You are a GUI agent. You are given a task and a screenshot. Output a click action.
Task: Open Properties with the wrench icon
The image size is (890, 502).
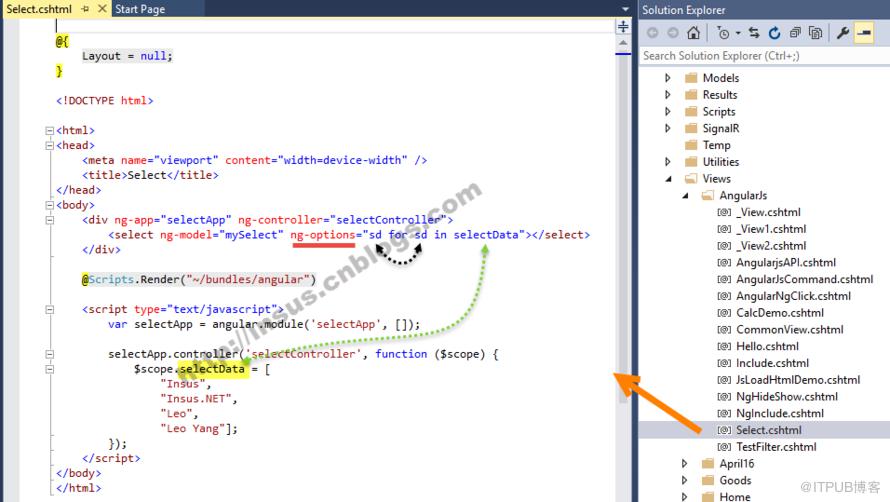tap(843, 33)
